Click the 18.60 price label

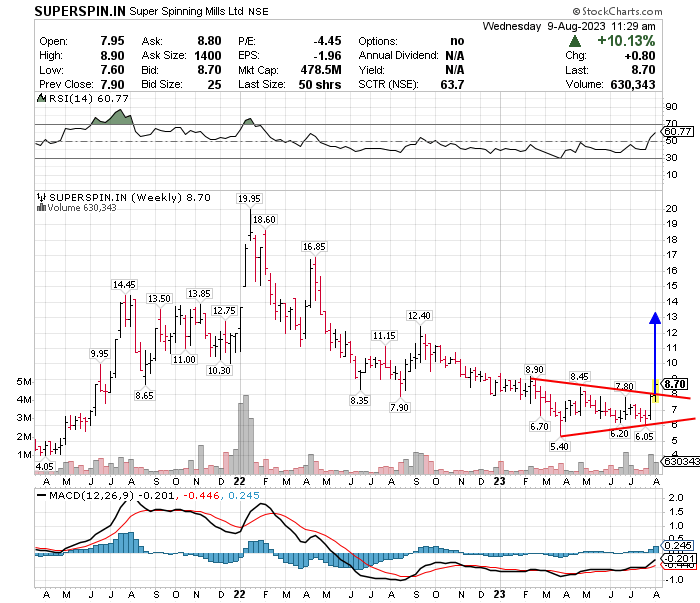[264, 220]
